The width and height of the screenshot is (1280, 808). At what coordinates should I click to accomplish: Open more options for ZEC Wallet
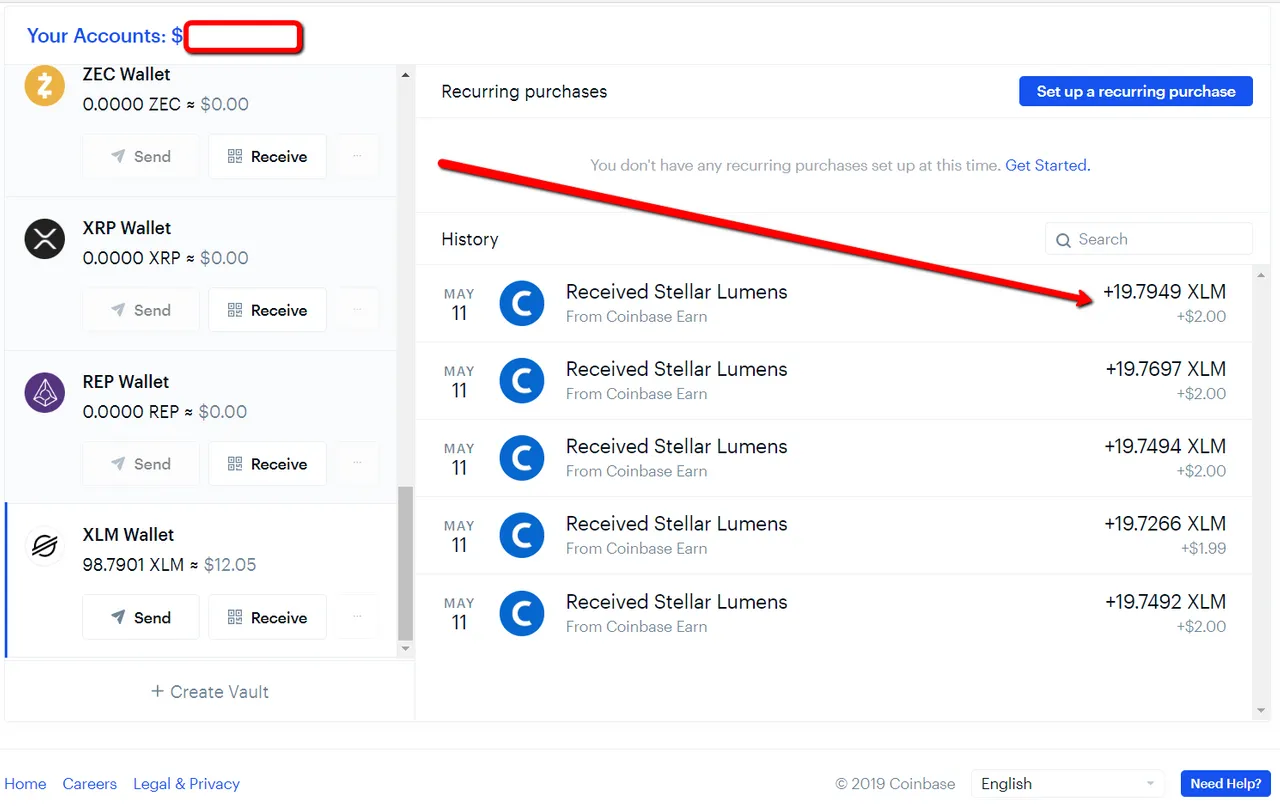click(357, 156)
